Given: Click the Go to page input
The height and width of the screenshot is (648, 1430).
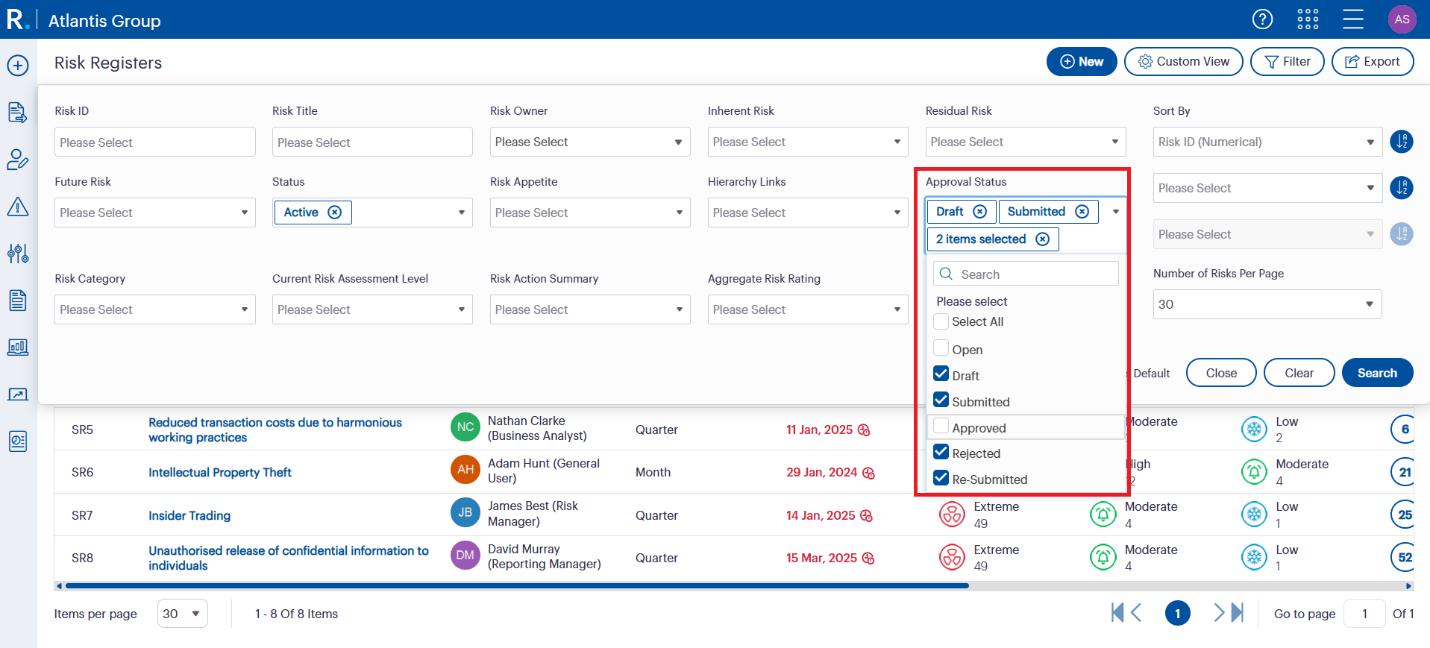Looking at the screenshot, I should click(x=1364, y=614).
